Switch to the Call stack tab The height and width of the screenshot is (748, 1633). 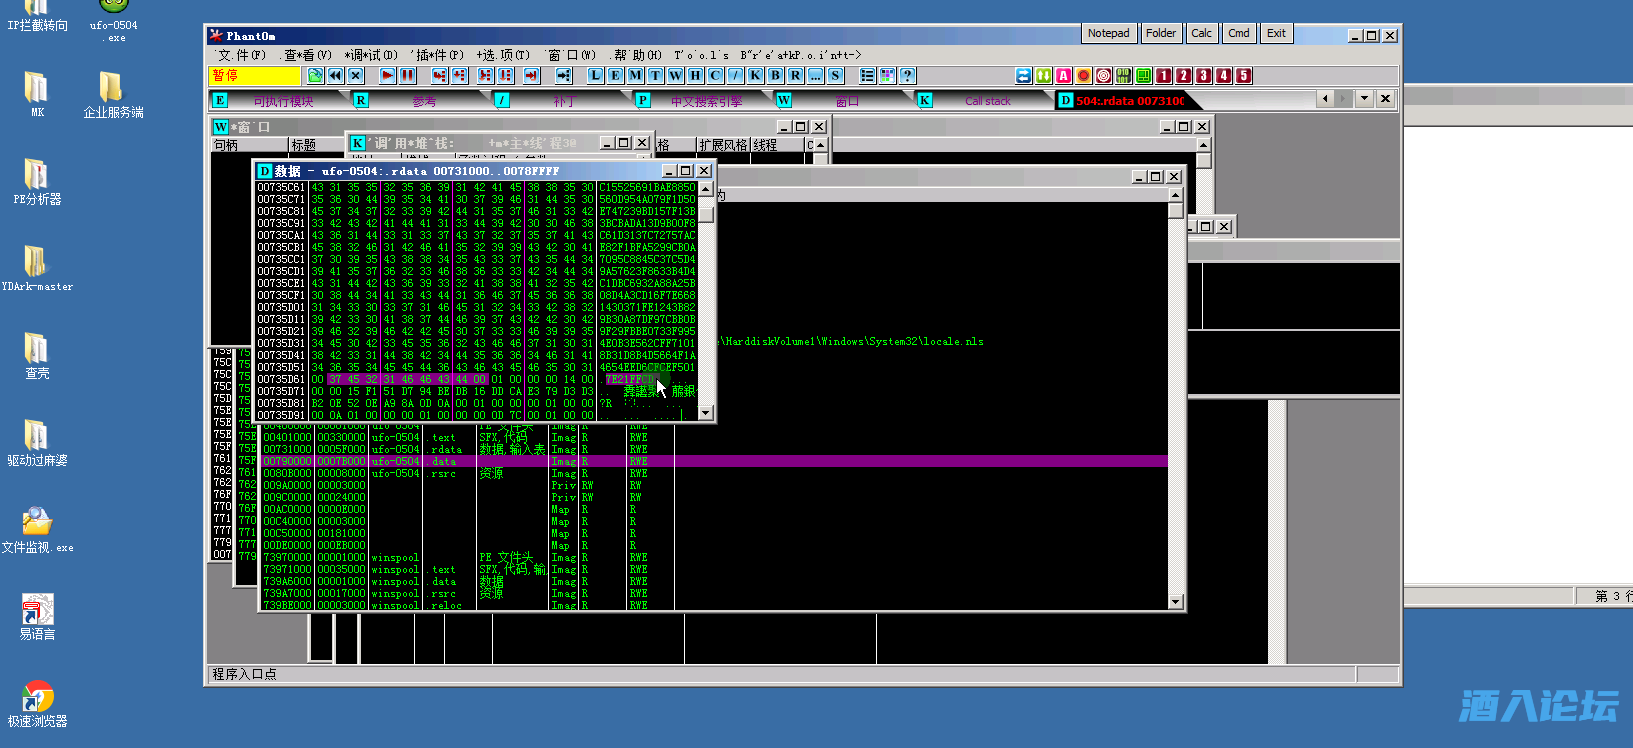[x=987, y=101]
